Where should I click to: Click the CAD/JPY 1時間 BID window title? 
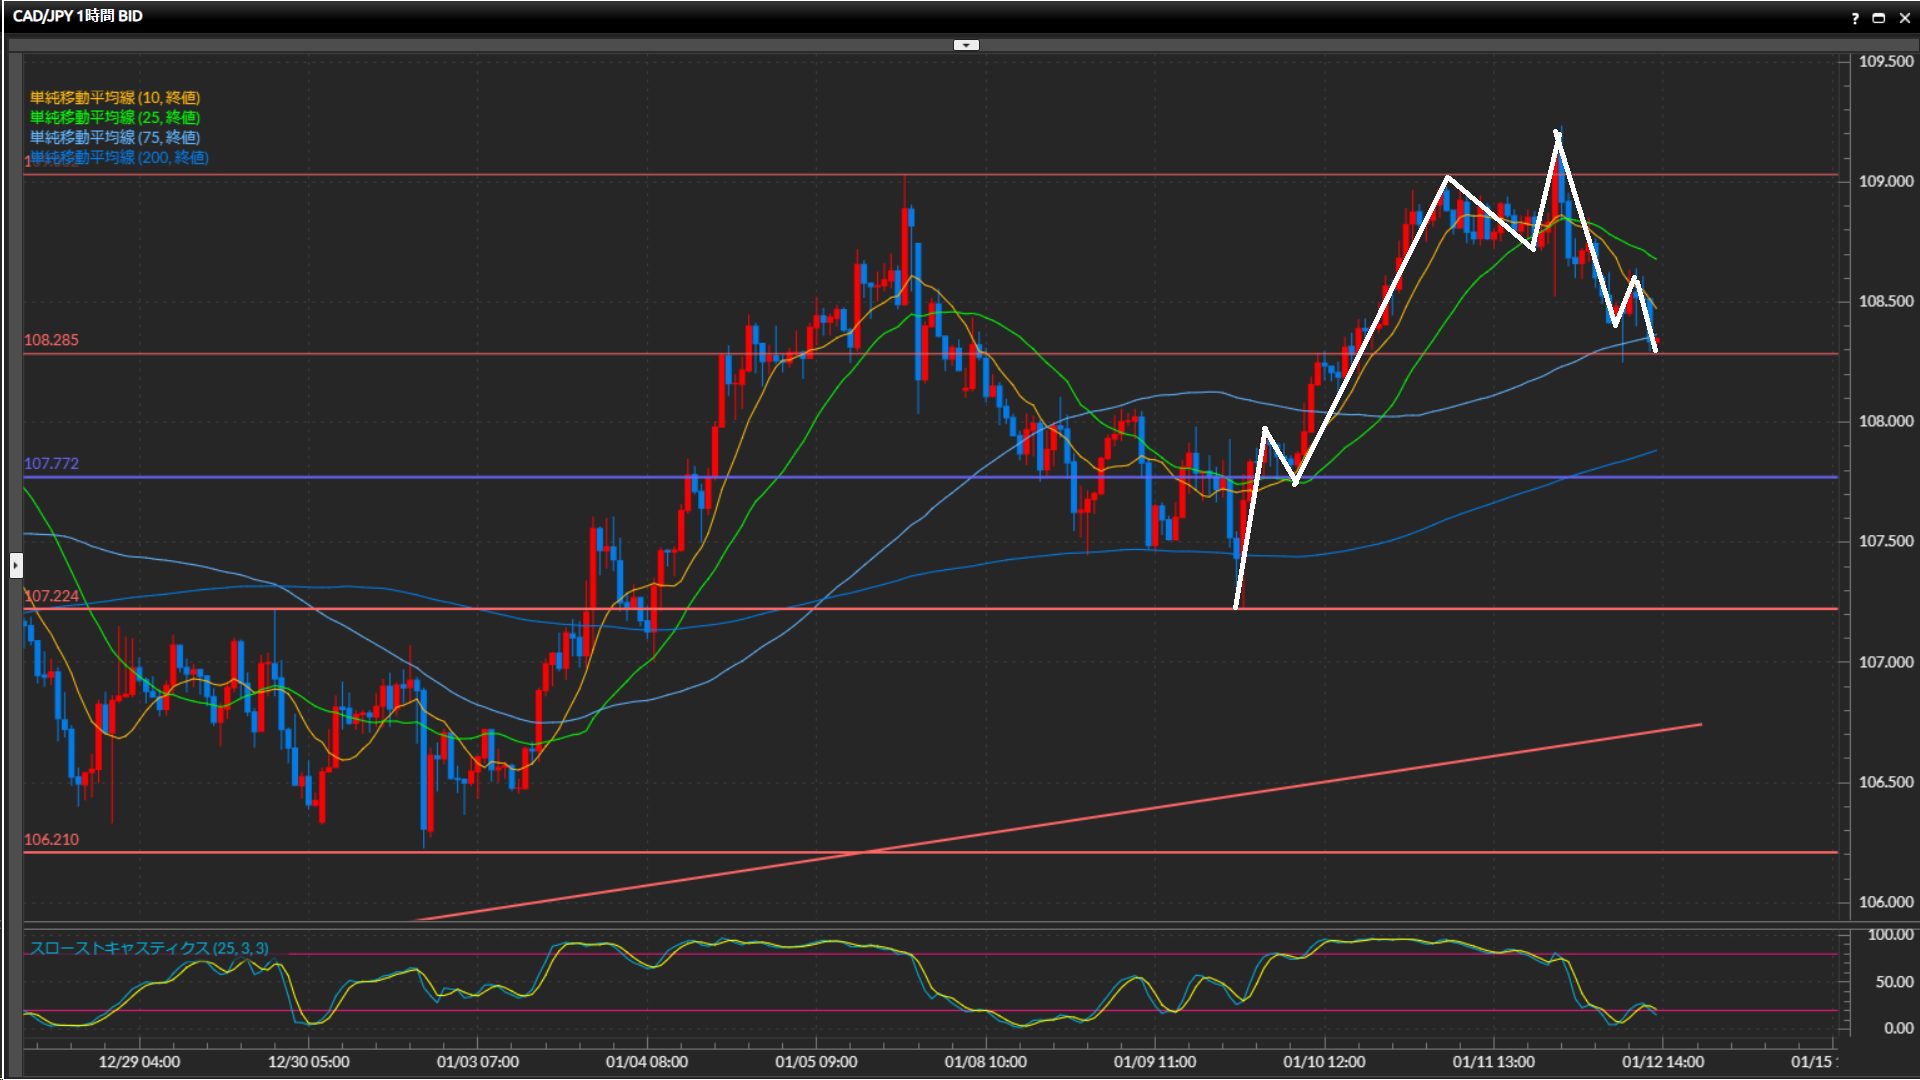(77, 16)
